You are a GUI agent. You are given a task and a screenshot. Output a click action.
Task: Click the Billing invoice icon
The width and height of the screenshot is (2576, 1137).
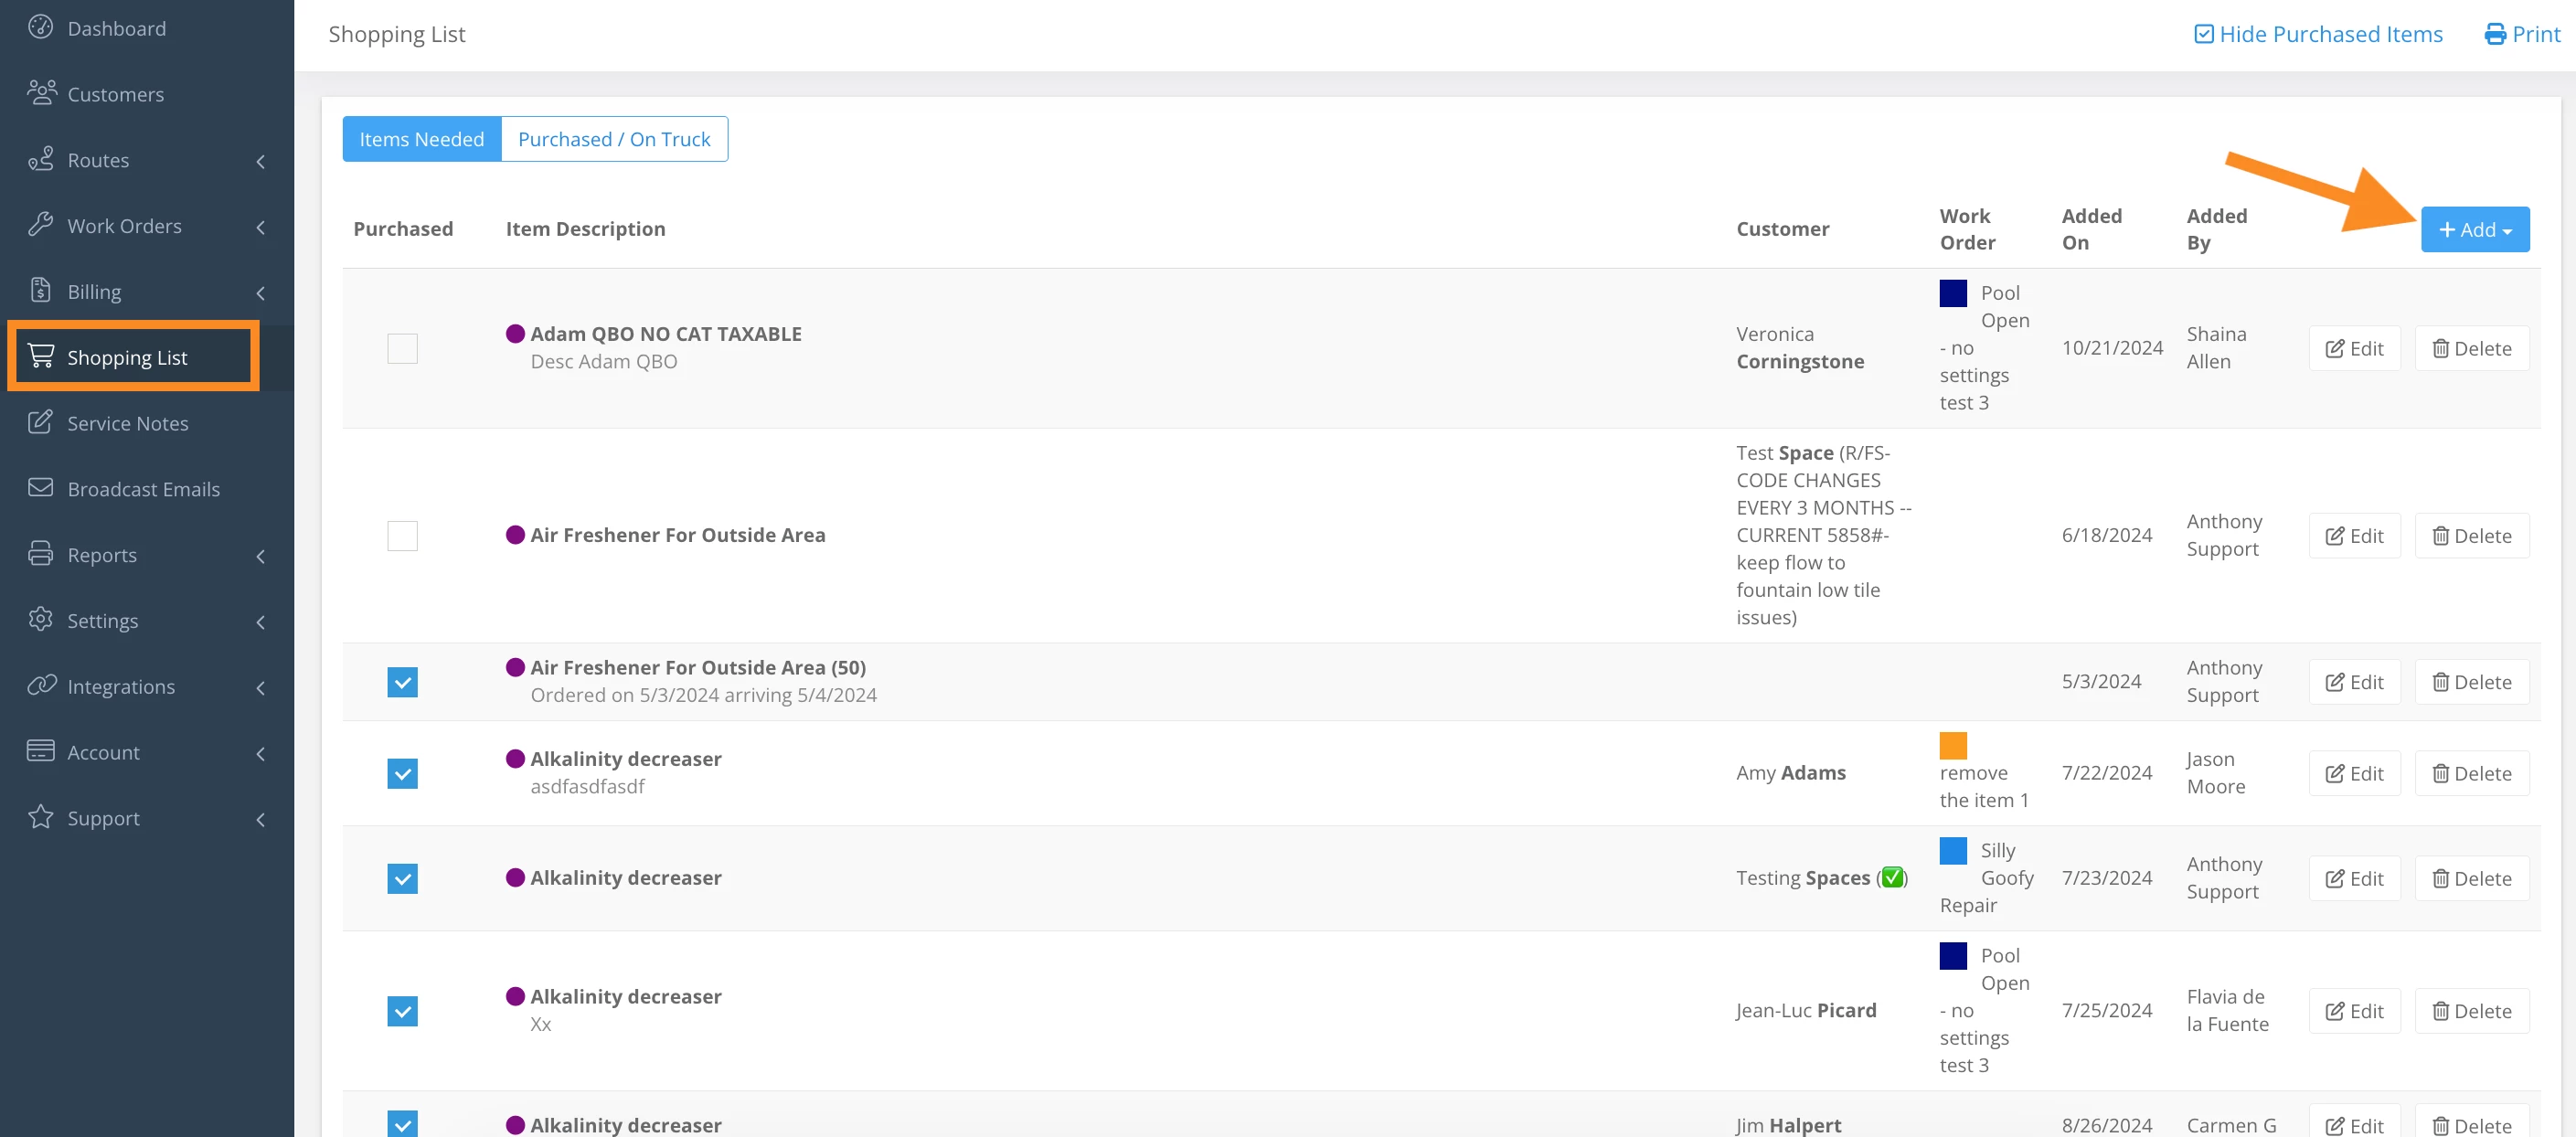pos(40,291)
